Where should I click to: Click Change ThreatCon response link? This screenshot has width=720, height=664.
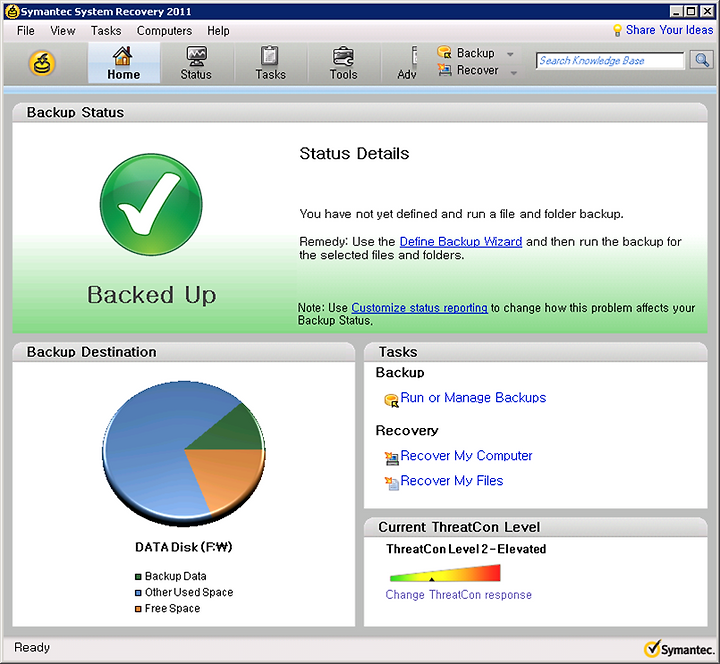coord(458,595)
